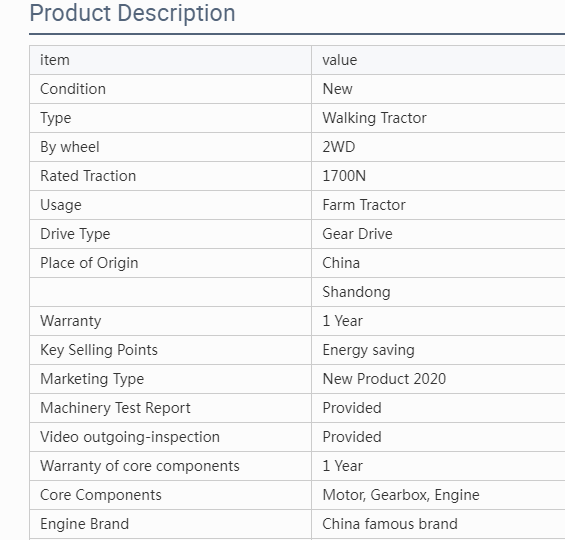The image size is (565, 540).
Task: Select the 'Energy saving' selling point
Action: [368, 350]
